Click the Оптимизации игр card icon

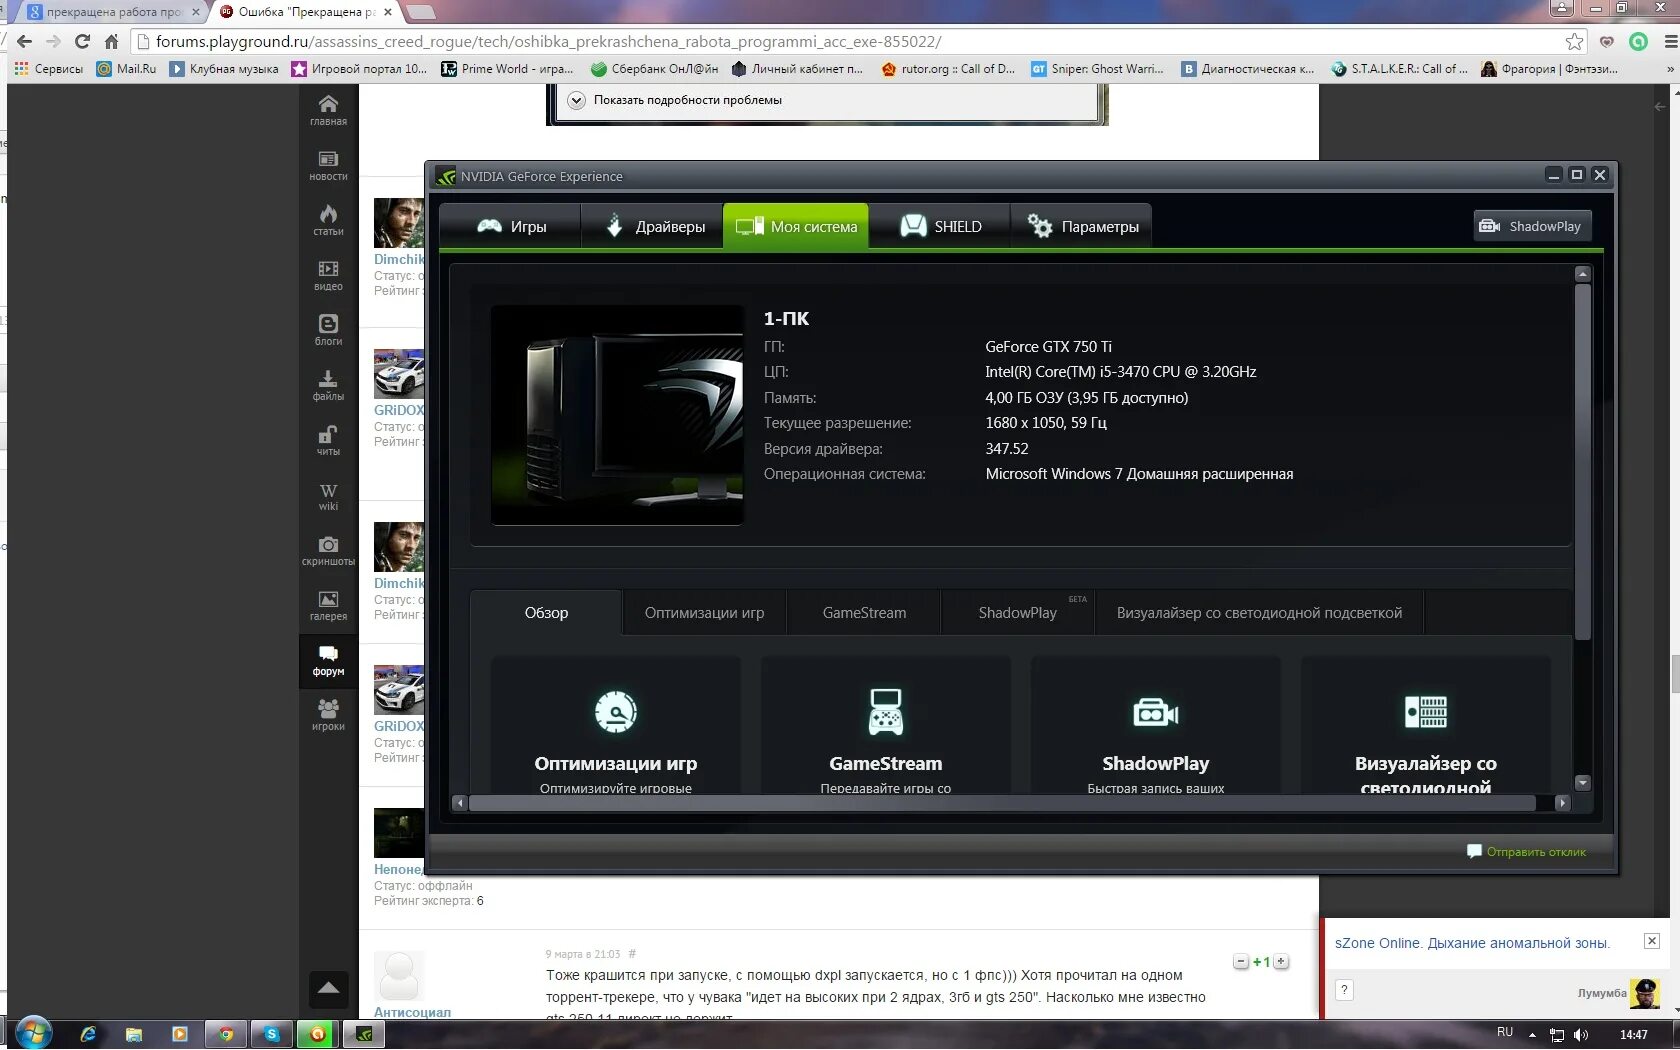pos(616,712)
